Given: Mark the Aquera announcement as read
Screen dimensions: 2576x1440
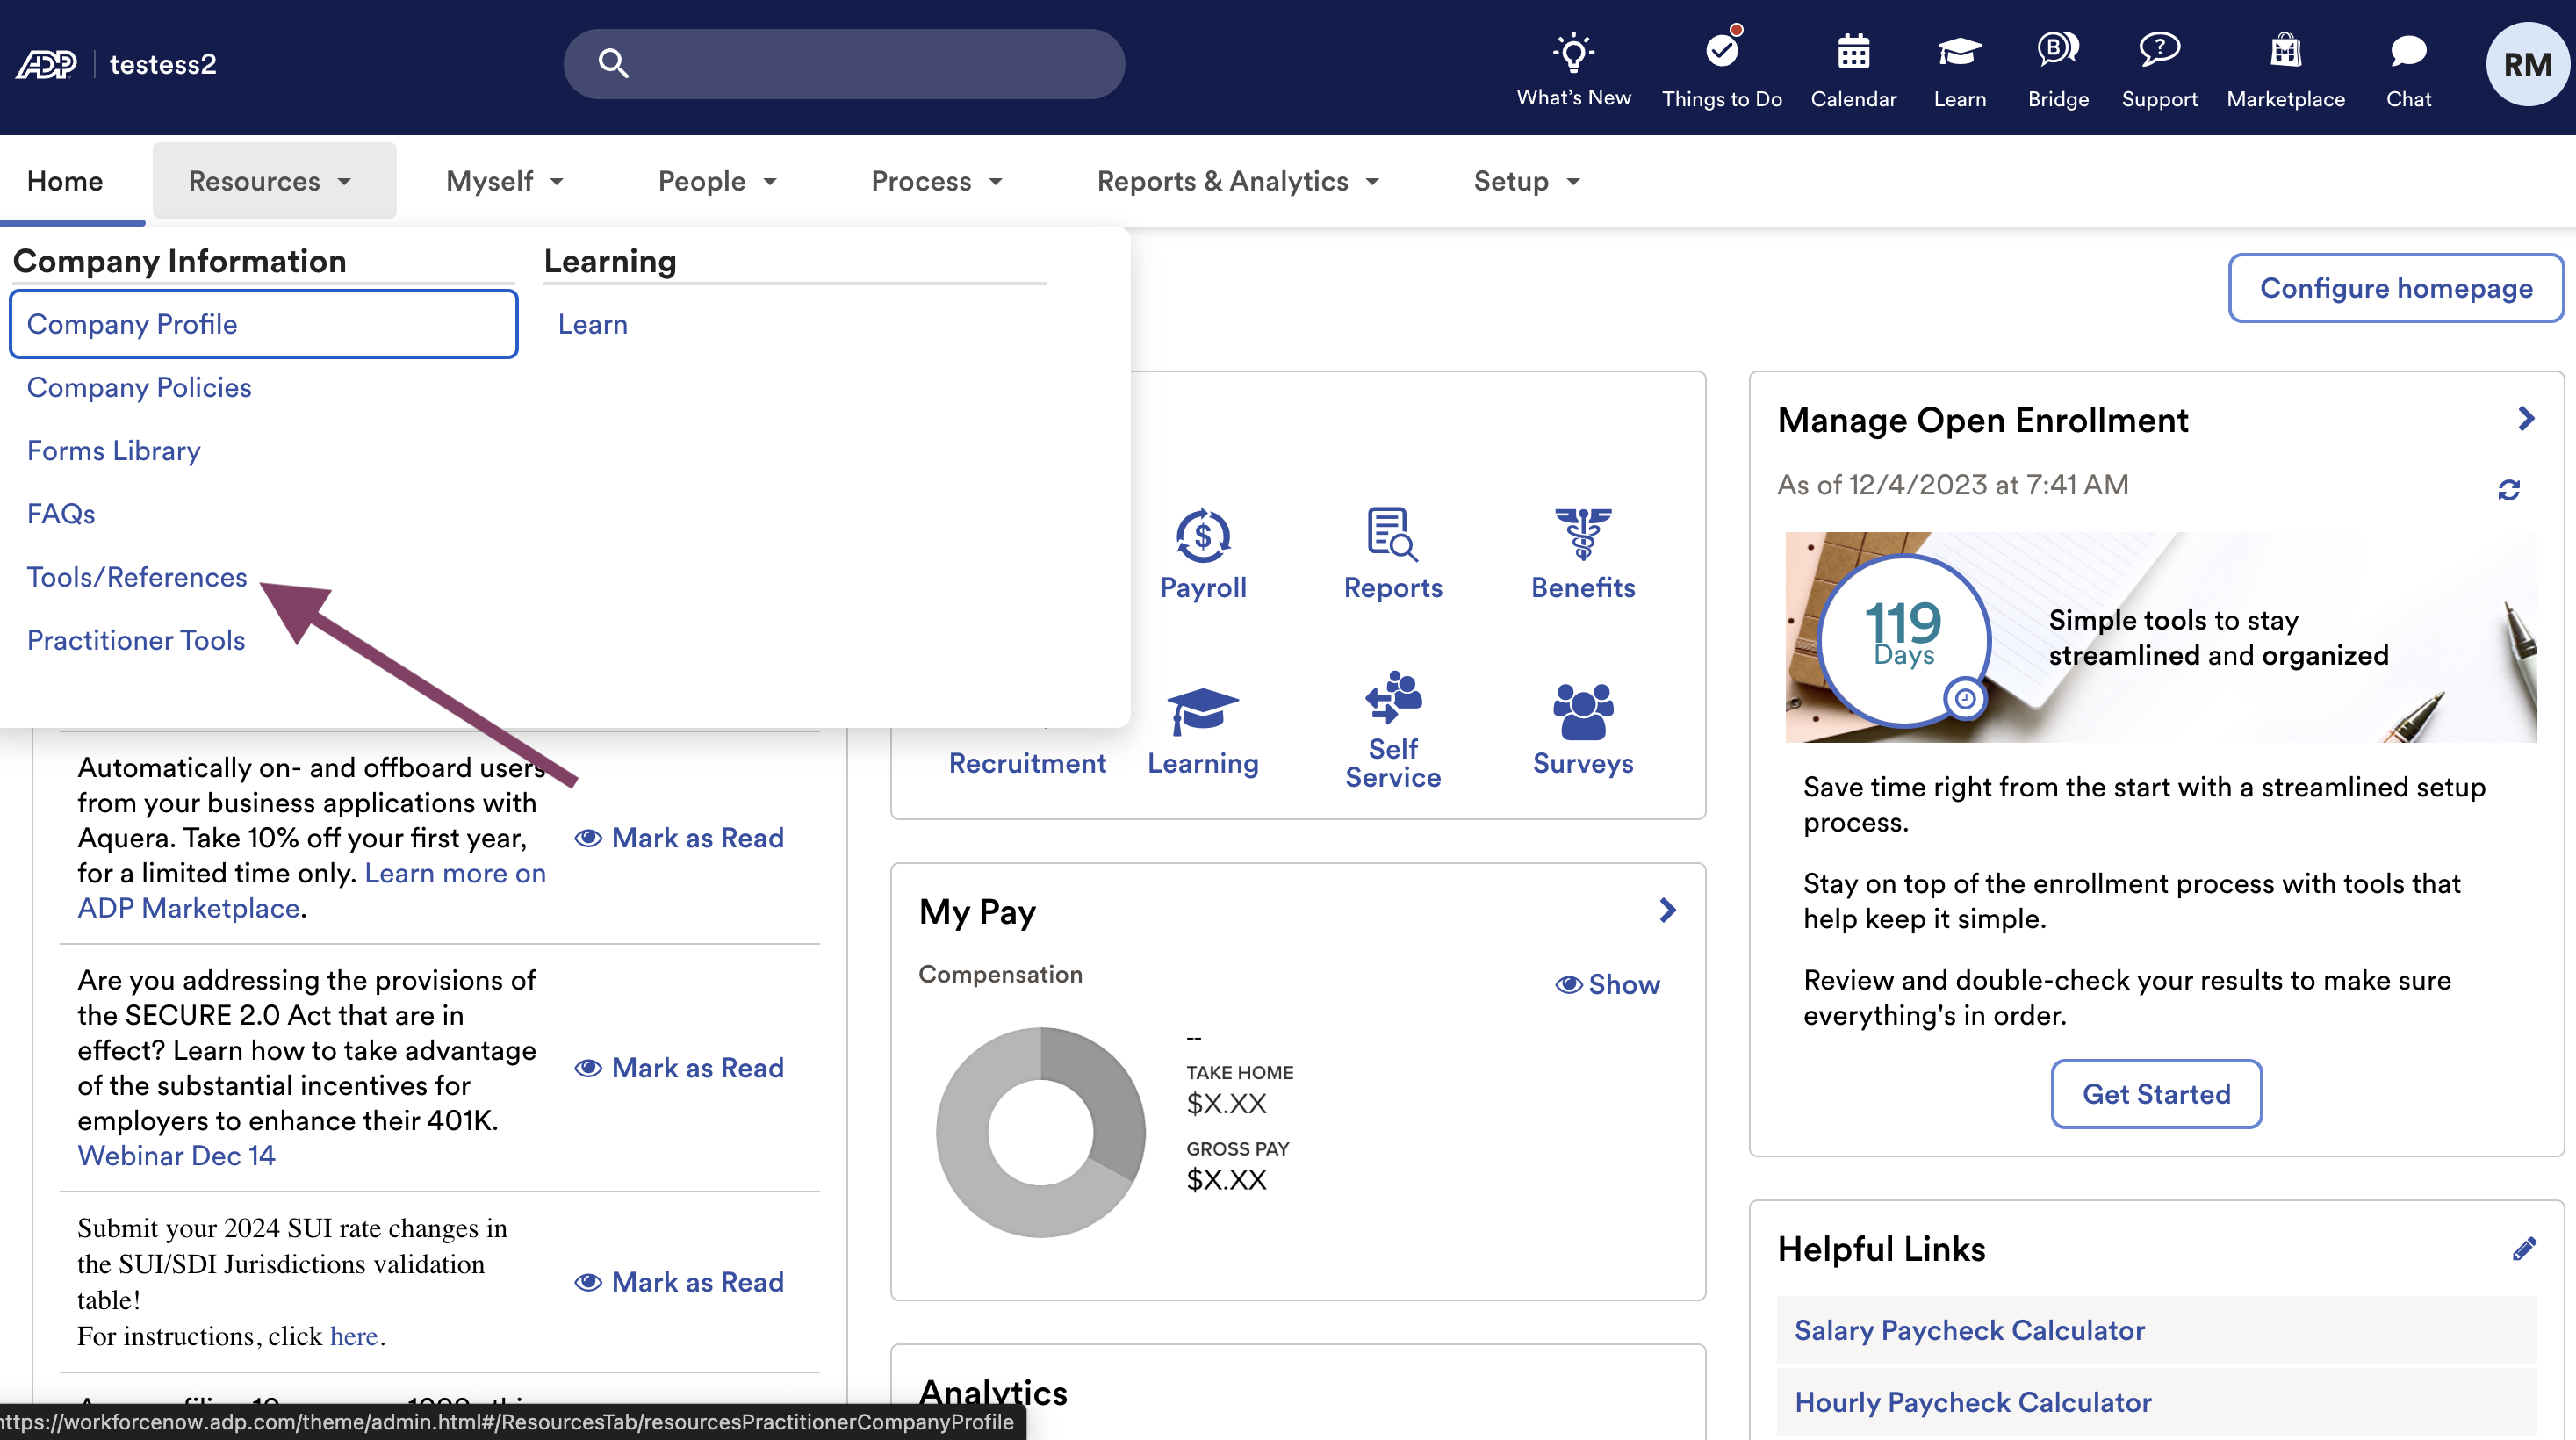Looking at the screenshot, I should click(x=679, y=838).
